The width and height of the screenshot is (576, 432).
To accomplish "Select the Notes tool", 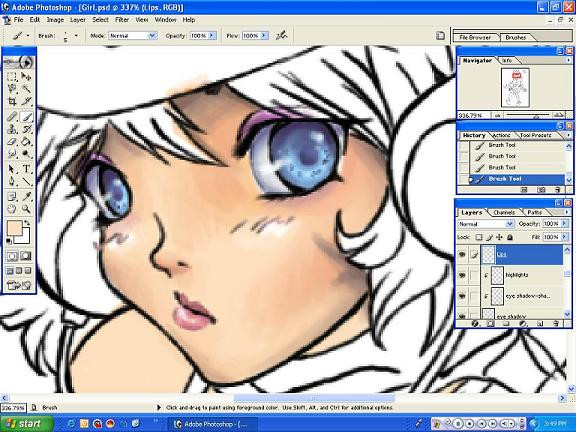I will click(x=12, y=197).
